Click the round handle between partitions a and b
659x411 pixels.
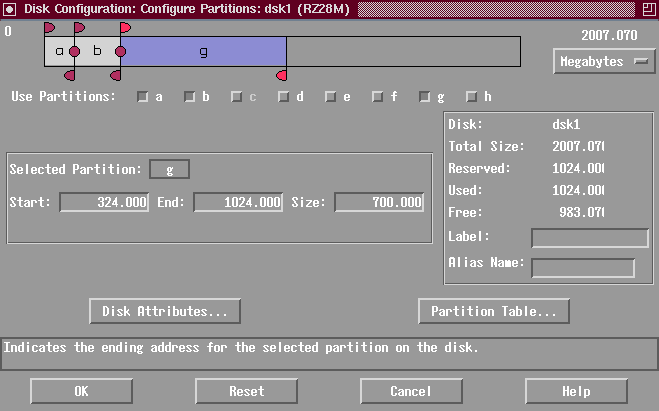point(74,51)
